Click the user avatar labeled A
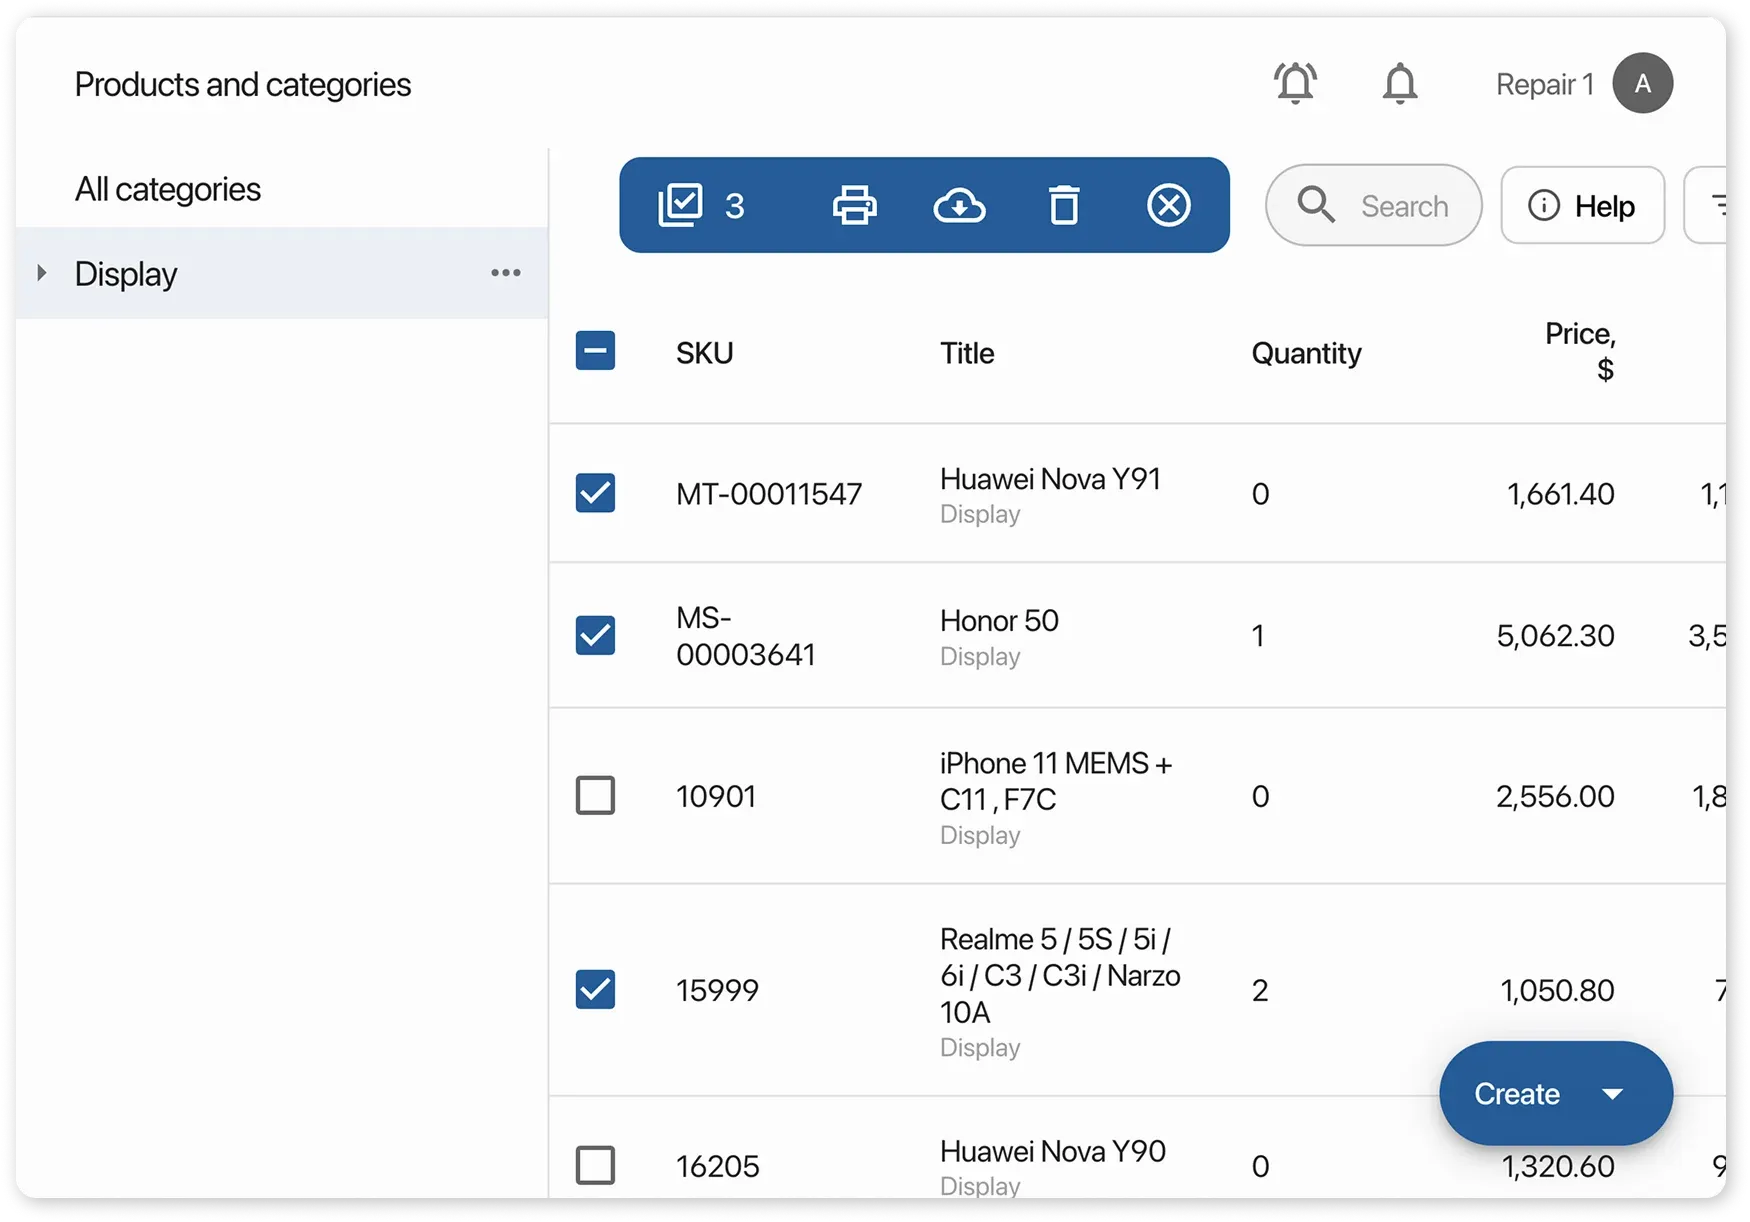1750x1222 pixels. click(1642, 84)
